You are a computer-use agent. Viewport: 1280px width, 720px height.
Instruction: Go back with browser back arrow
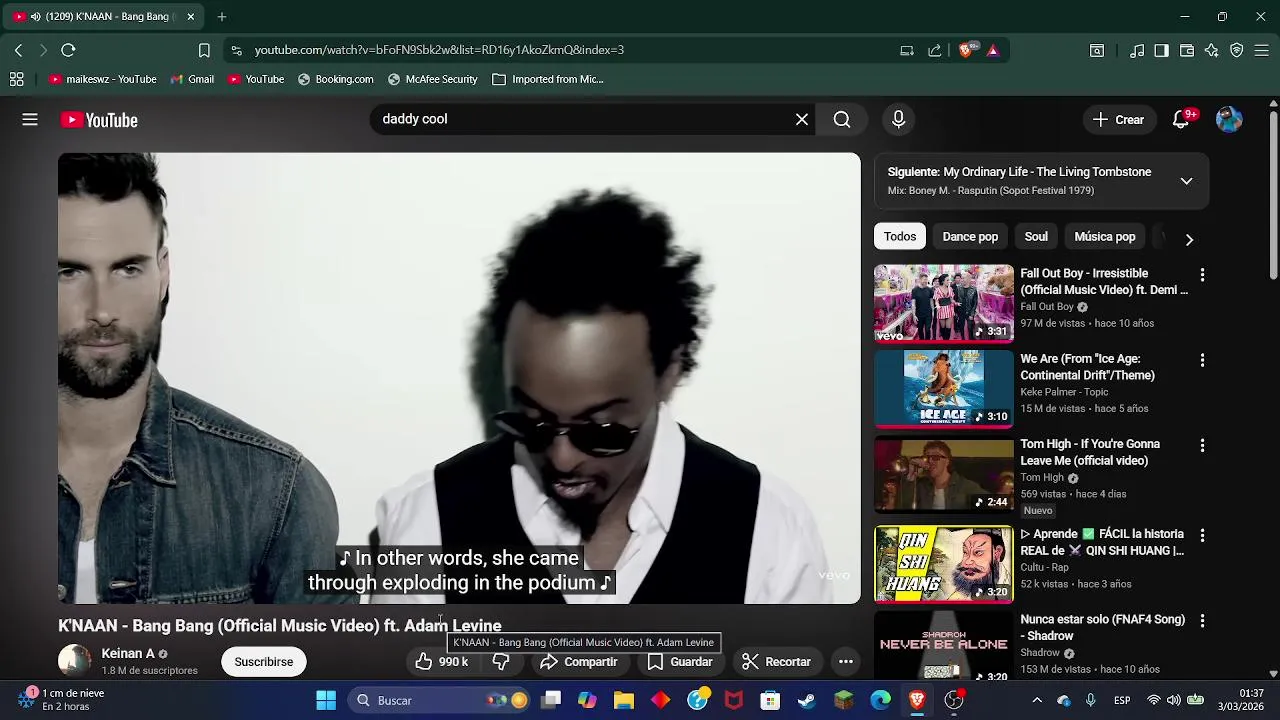coord(18,50)
